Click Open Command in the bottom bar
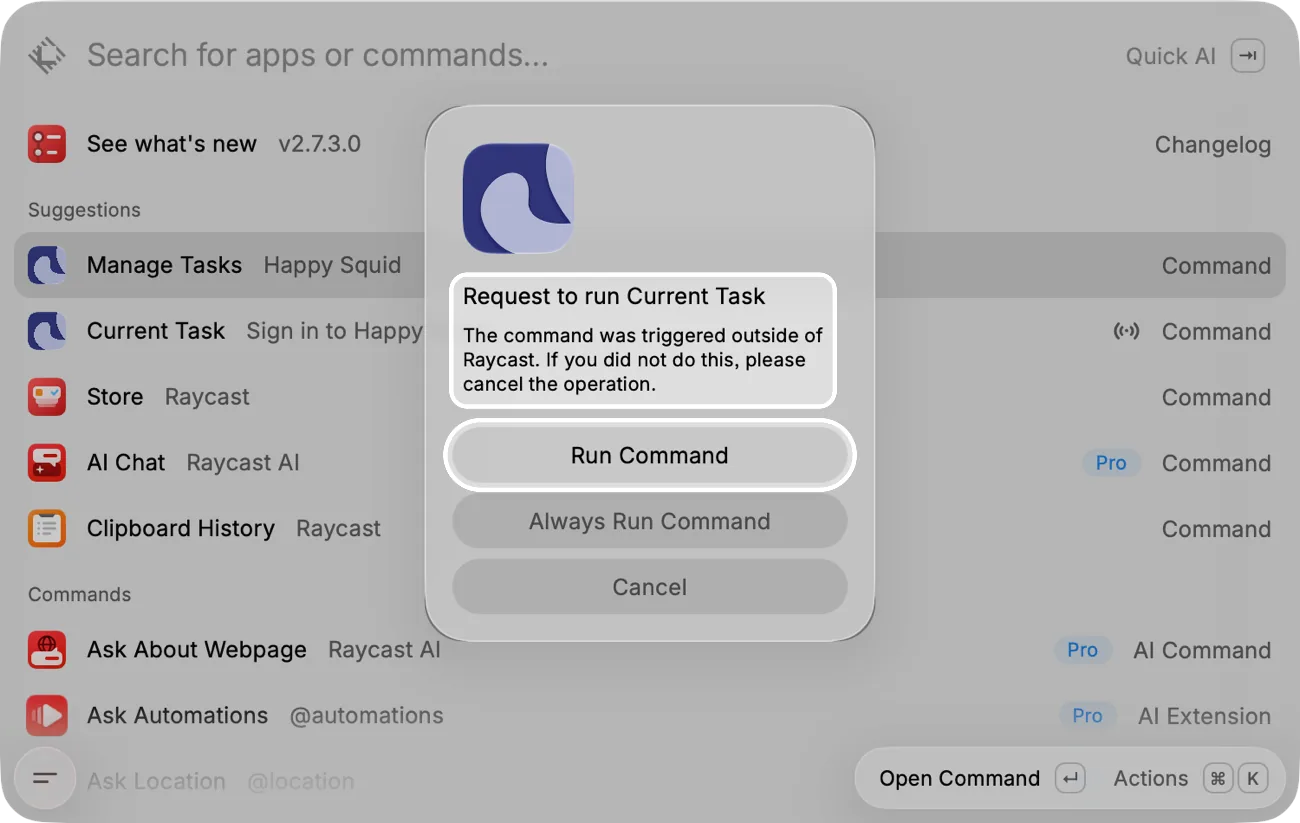This screenshot has height=823, width=1300. (960, 779)
